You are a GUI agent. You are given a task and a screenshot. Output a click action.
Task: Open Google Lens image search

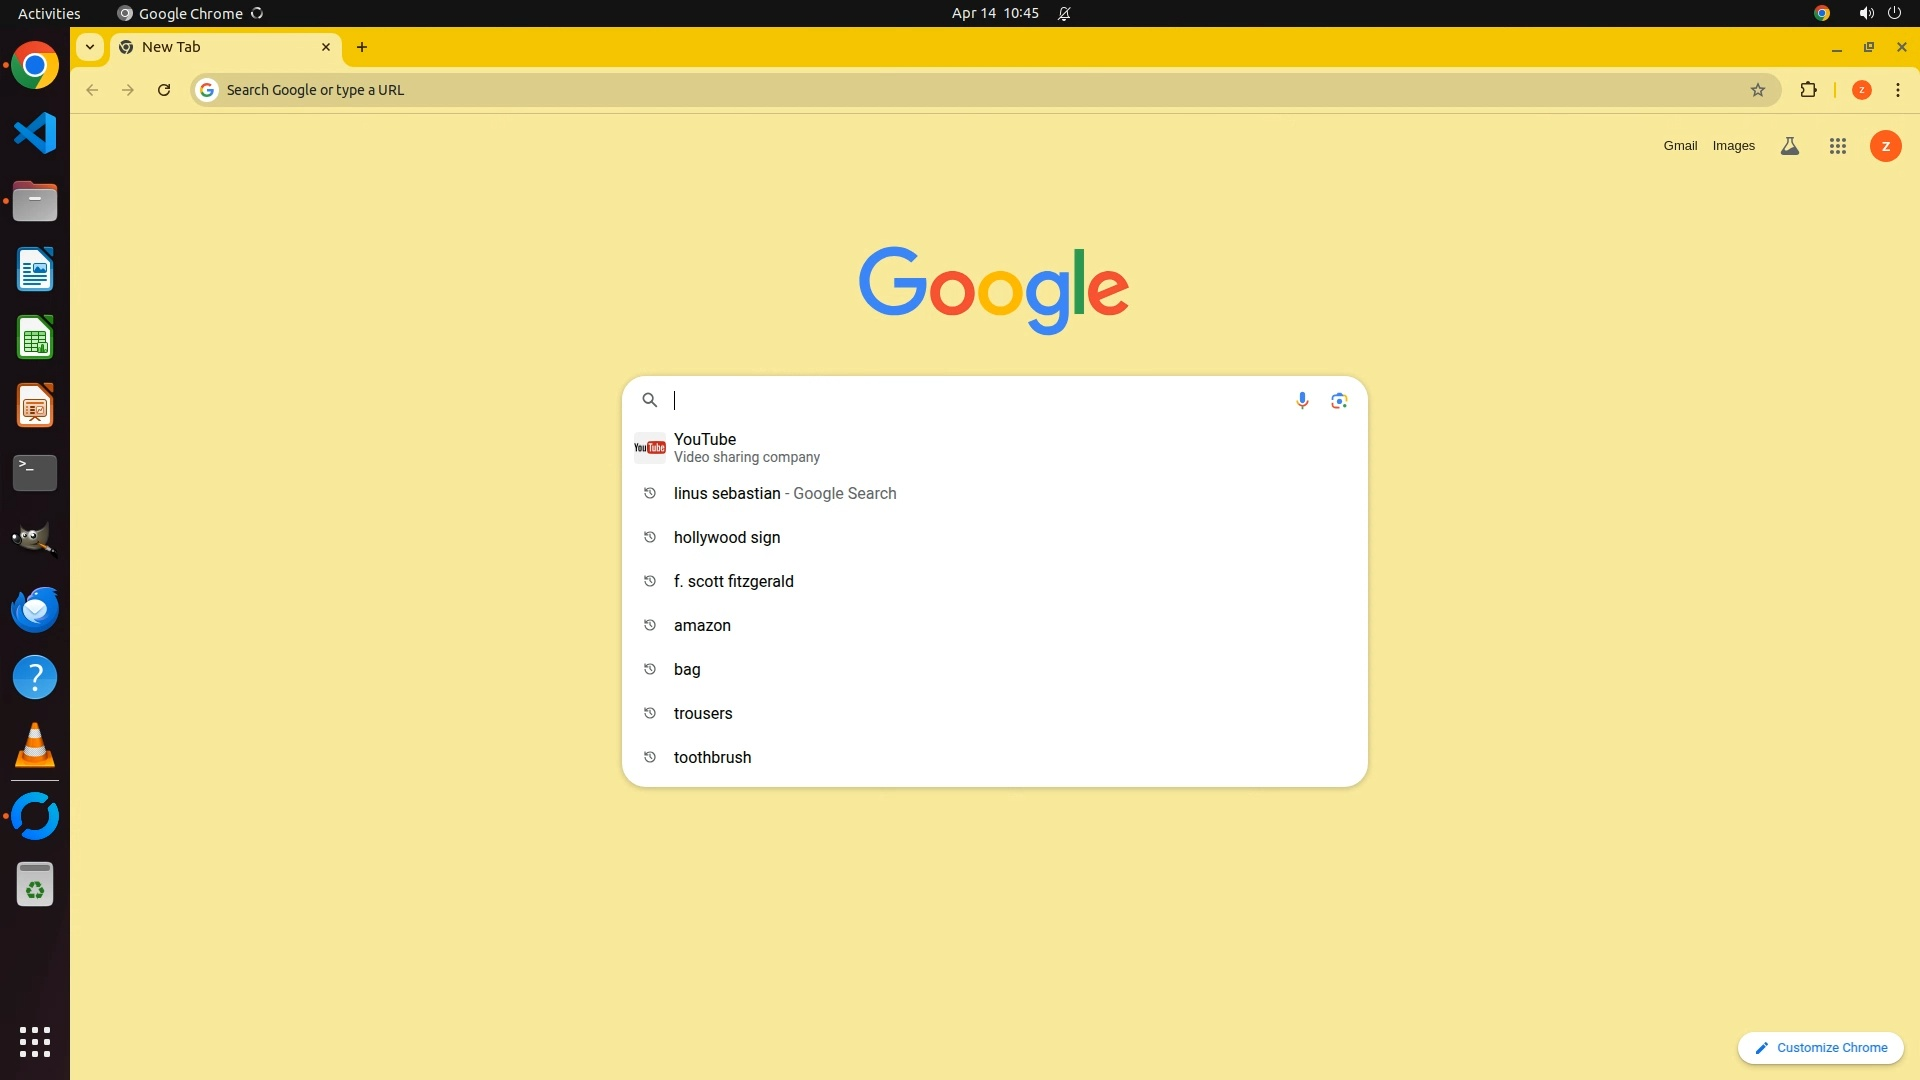(1339, 400)
